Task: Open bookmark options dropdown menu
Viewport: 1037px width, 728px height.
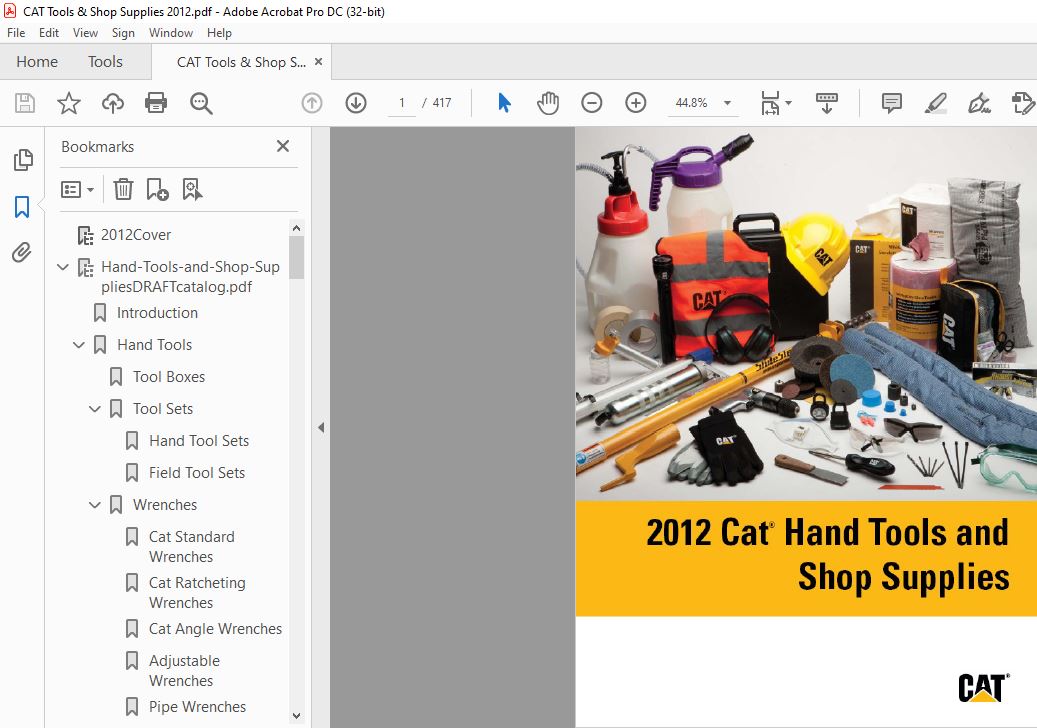Action: [77, 190]
